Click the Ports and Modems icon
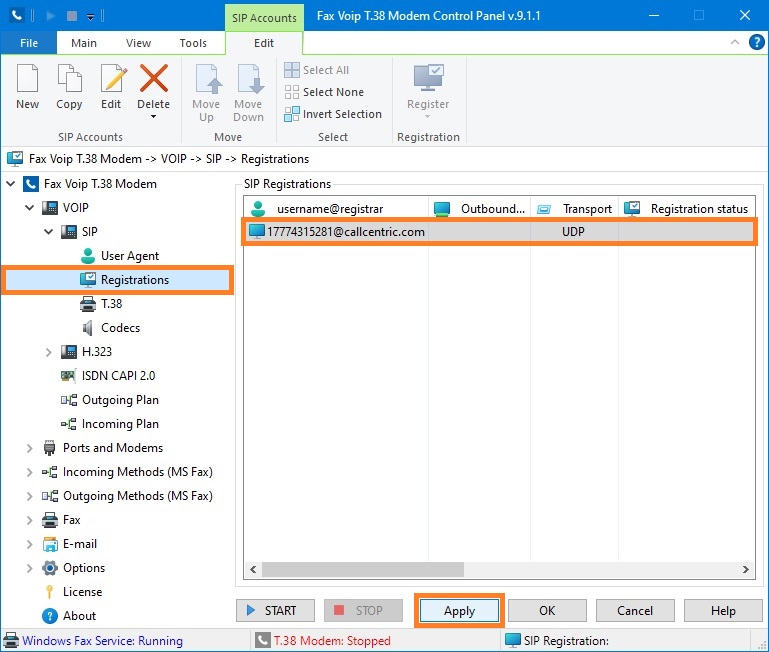Viewport: 769px width, 652px height. (x=50, y=448)
